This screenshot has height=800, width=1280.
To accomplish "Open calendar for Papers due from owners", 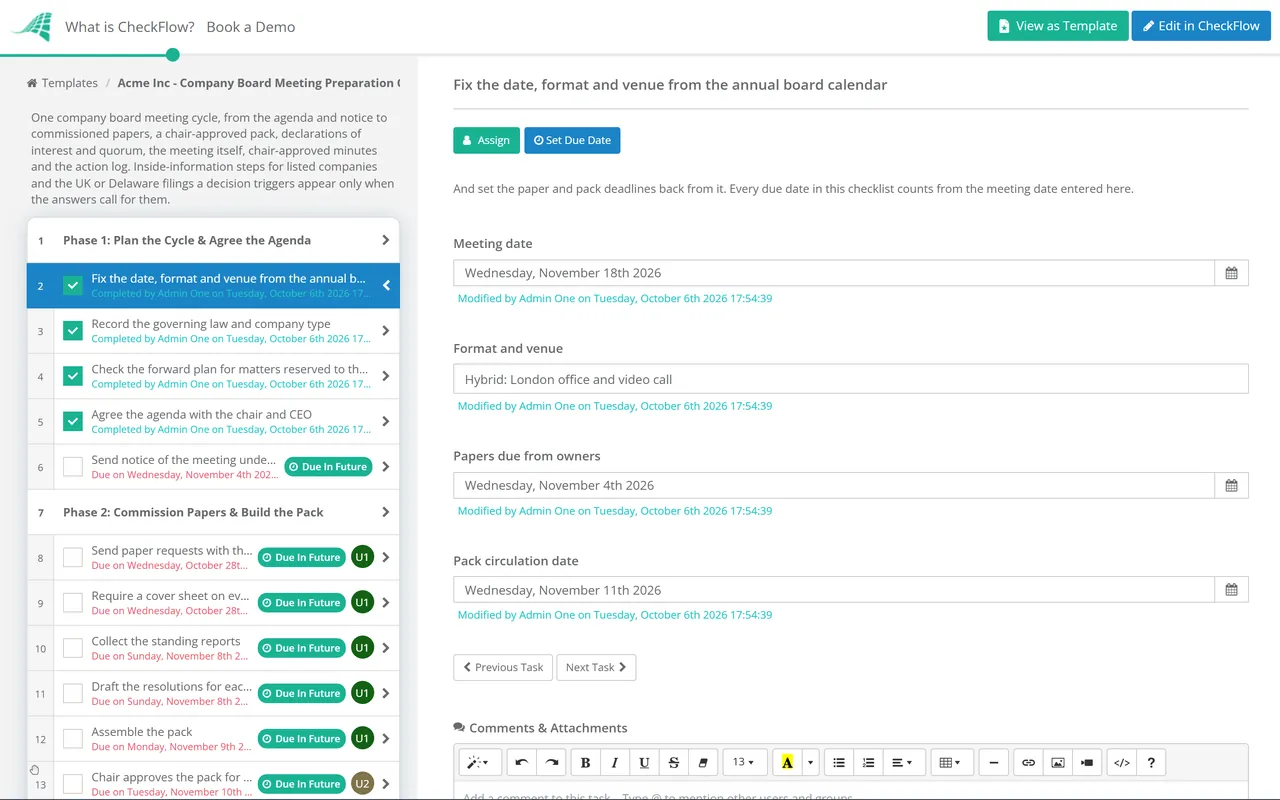I will pyautogui.click(x=1231, y=485).
